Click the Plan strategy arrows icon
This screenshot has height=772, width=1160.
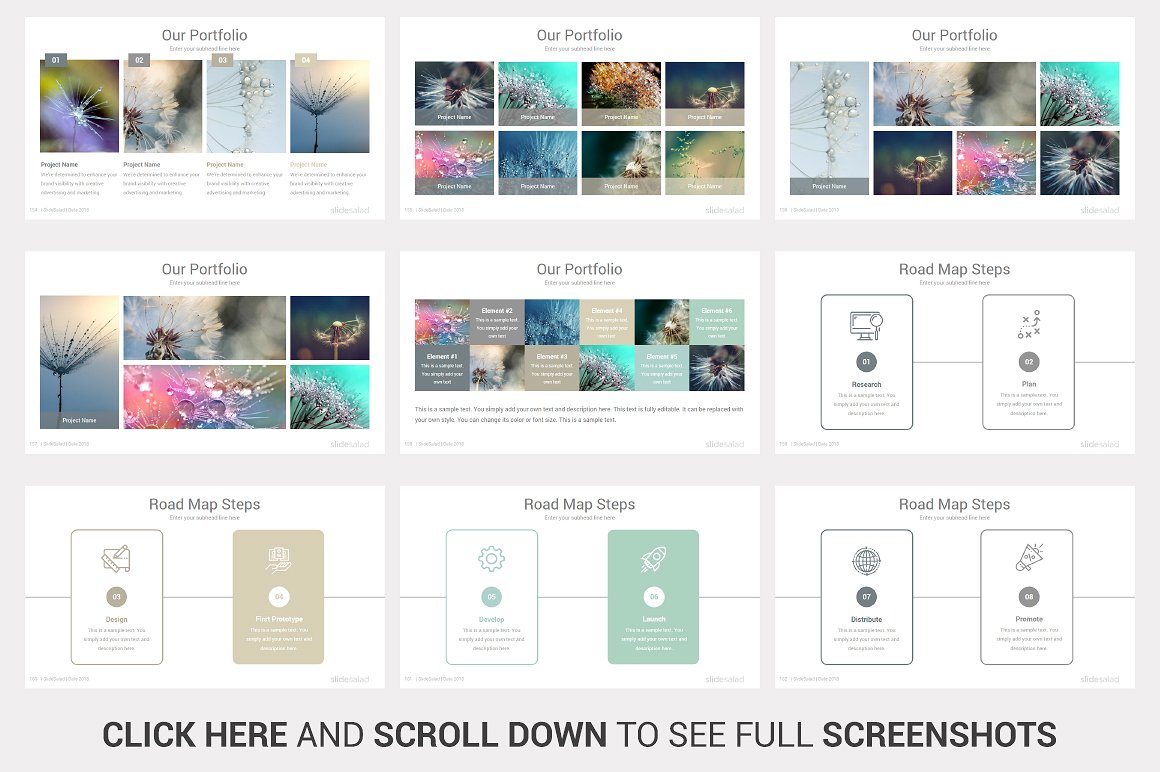(1028, 325)
